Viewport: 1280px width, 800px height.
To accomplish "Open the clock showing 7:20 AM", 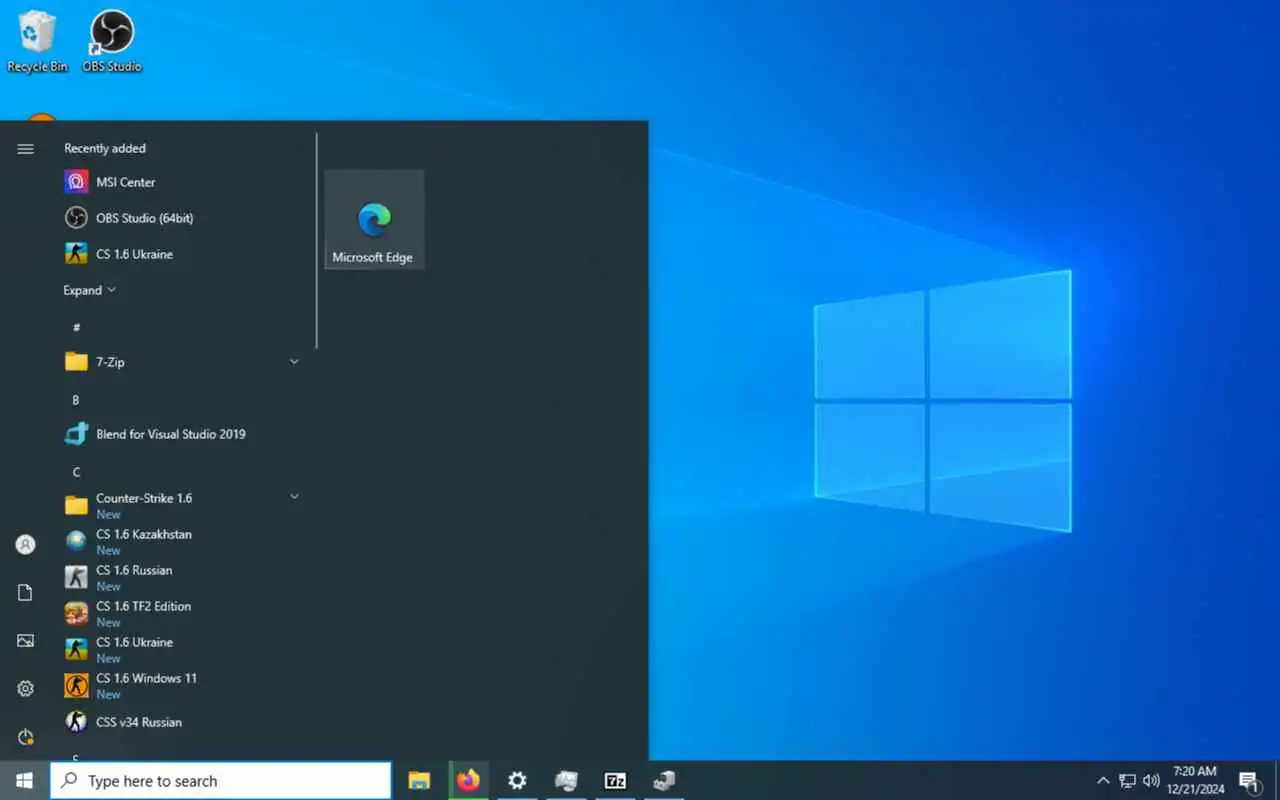I will [x=1195, y=781].
